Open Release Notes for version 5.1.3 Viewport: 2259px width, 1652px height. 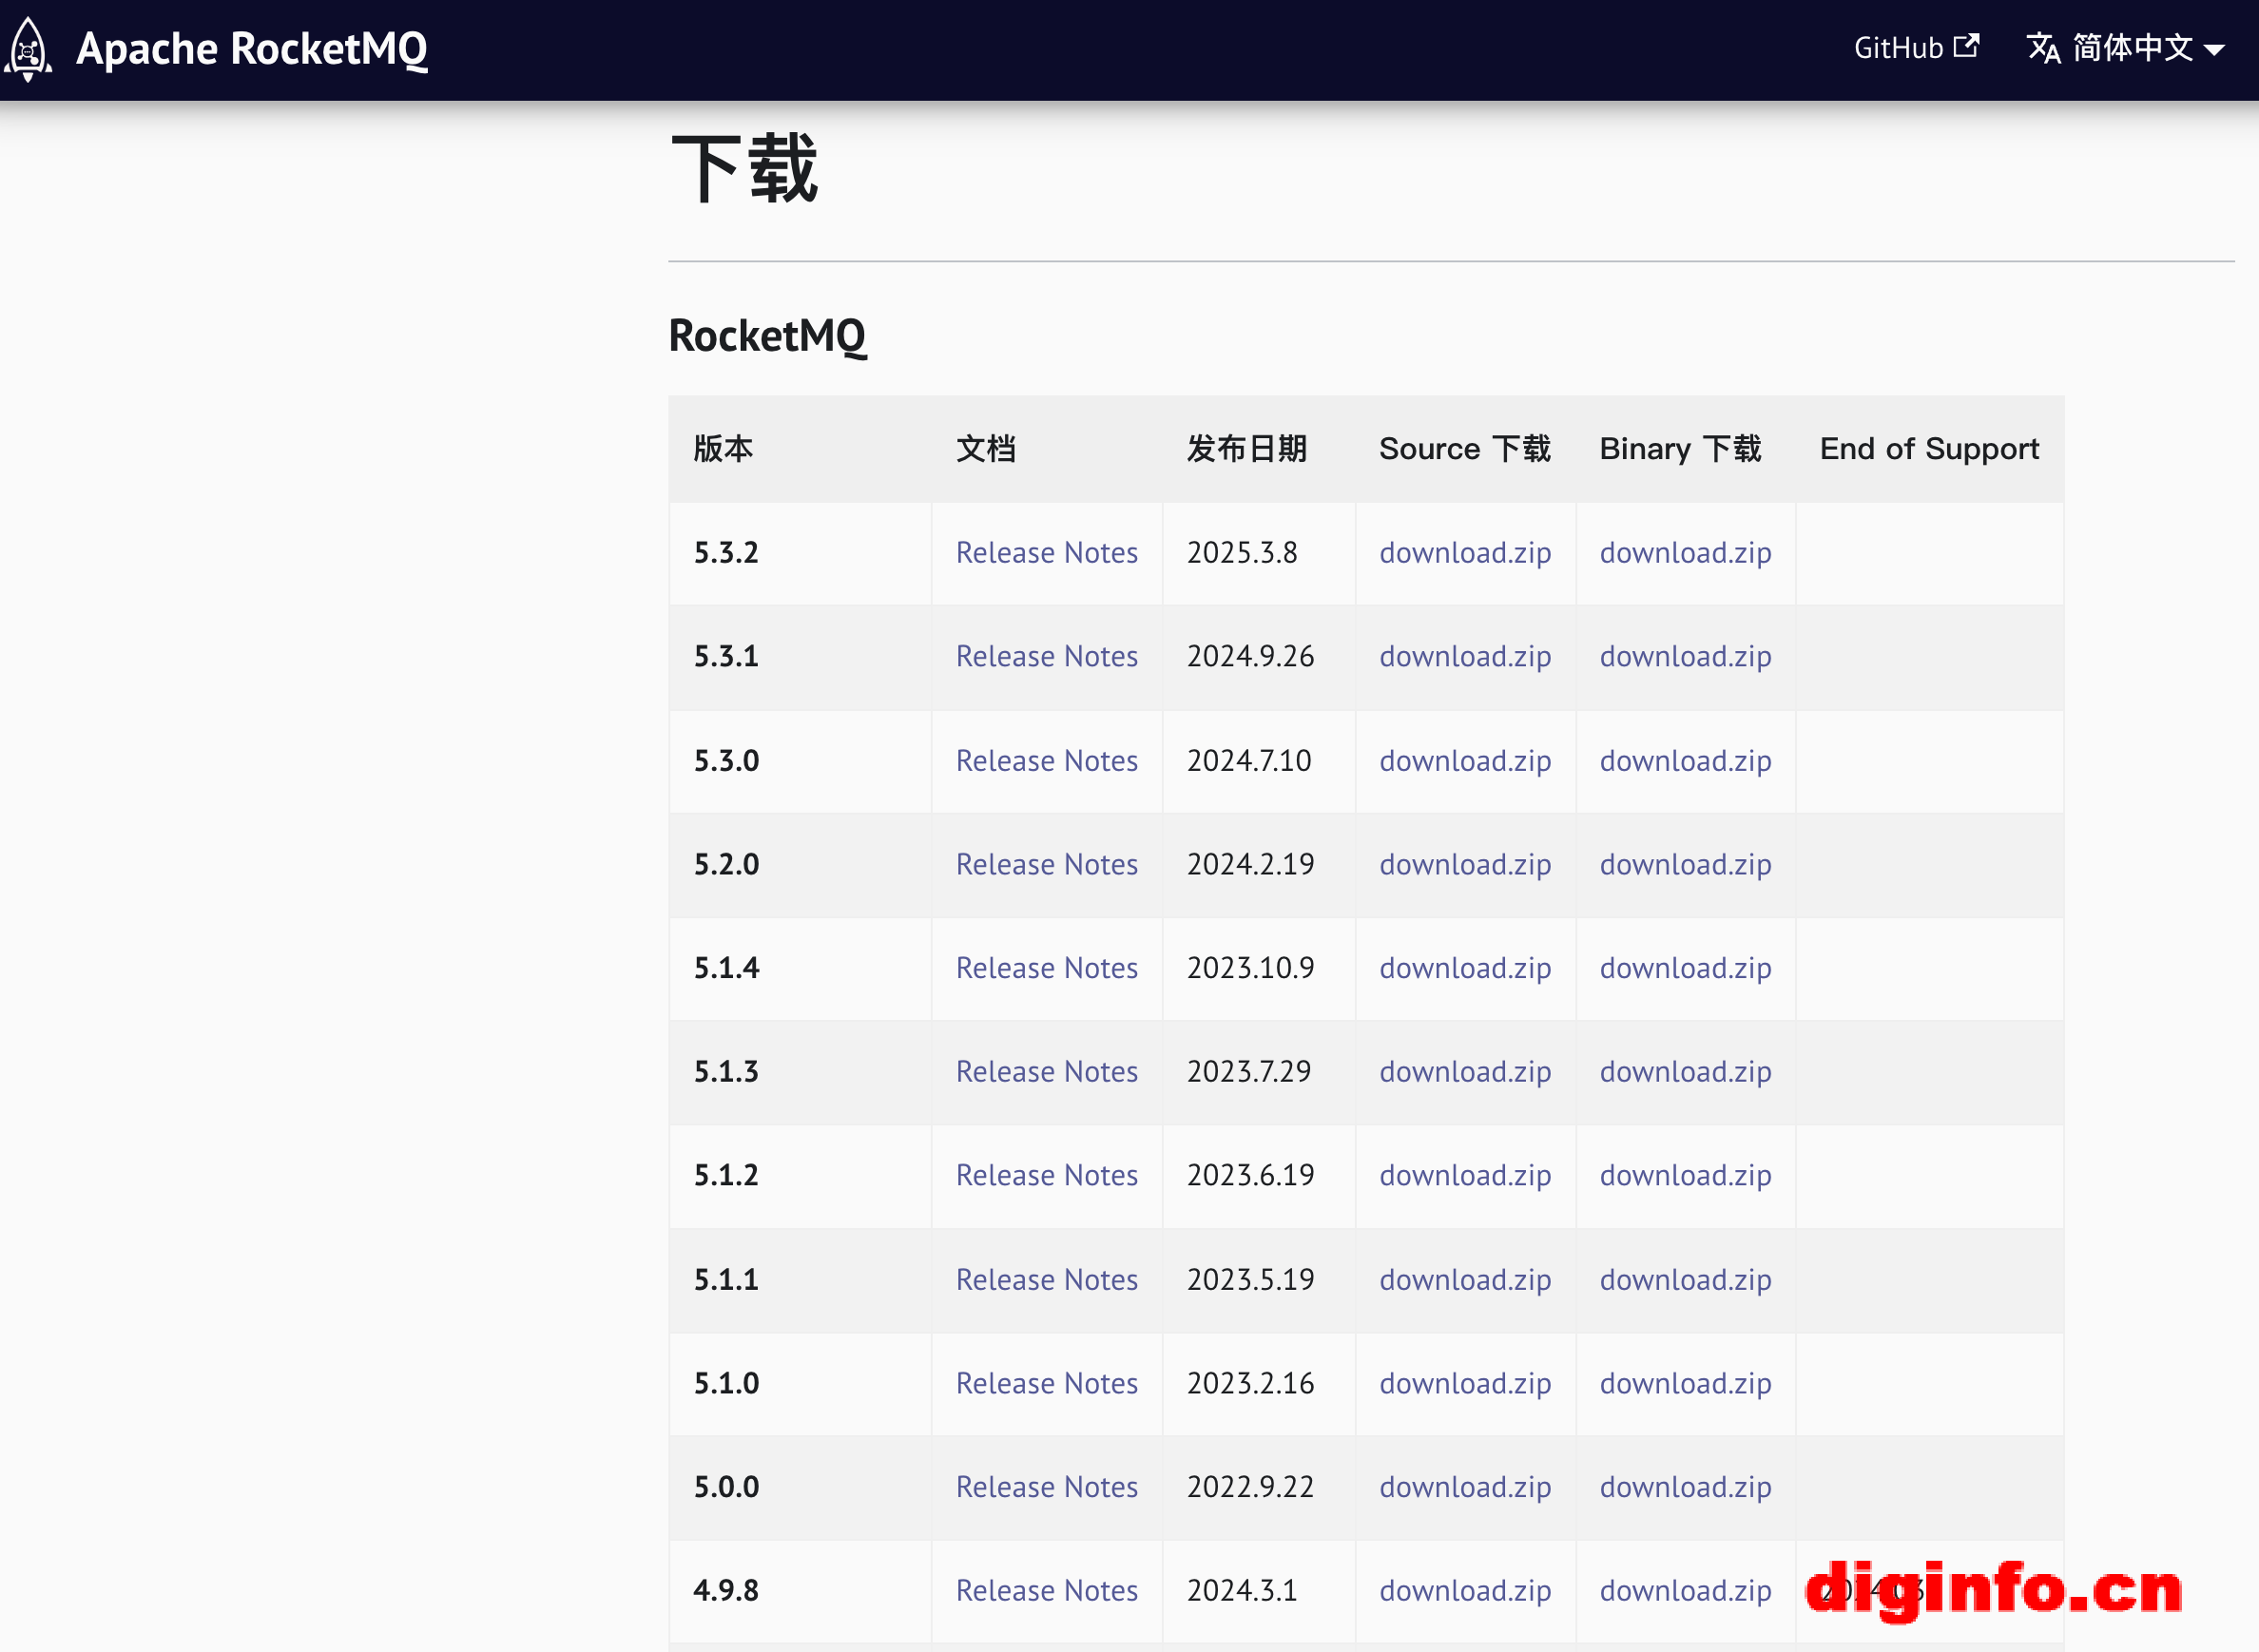(1046, 1072)
